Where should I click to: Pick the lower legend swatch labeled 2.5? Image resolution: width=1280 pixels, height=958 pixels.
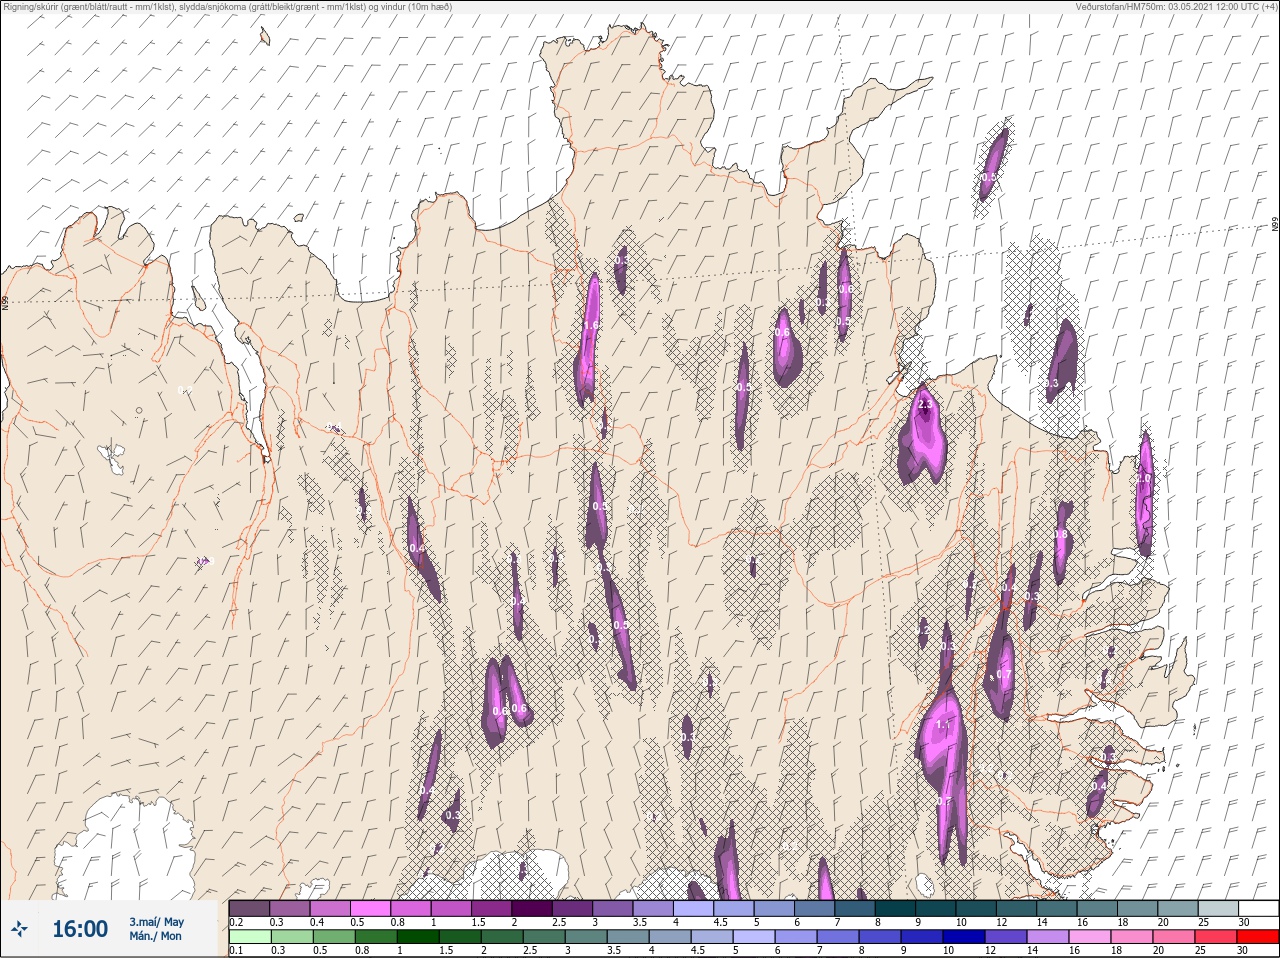[x=544, y=937]
